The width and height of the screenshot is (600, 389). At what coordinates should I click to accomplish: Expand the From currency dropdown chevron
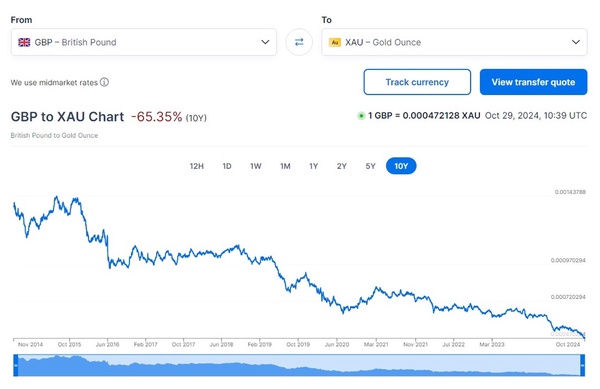point(265,42)
